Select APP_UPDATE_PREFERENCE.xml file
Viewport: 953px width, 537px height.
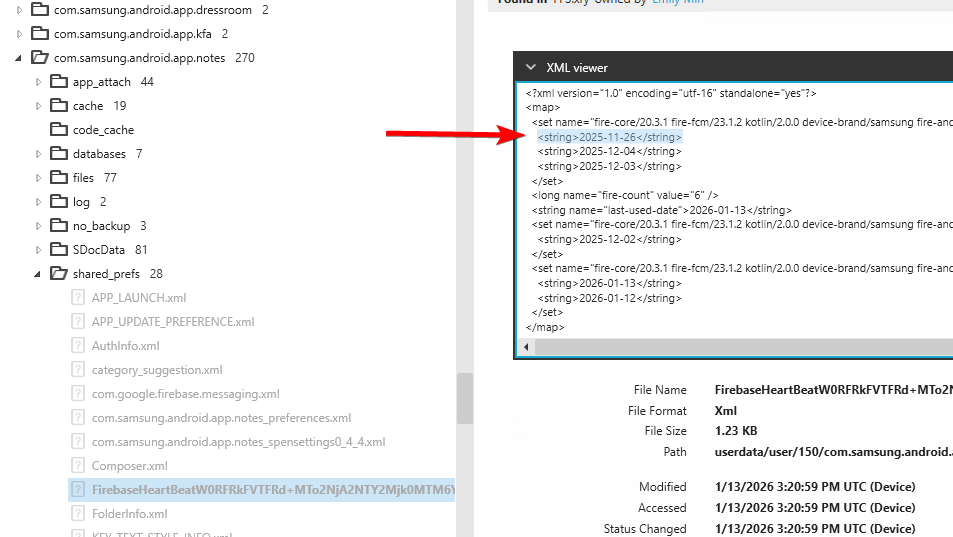173,321
